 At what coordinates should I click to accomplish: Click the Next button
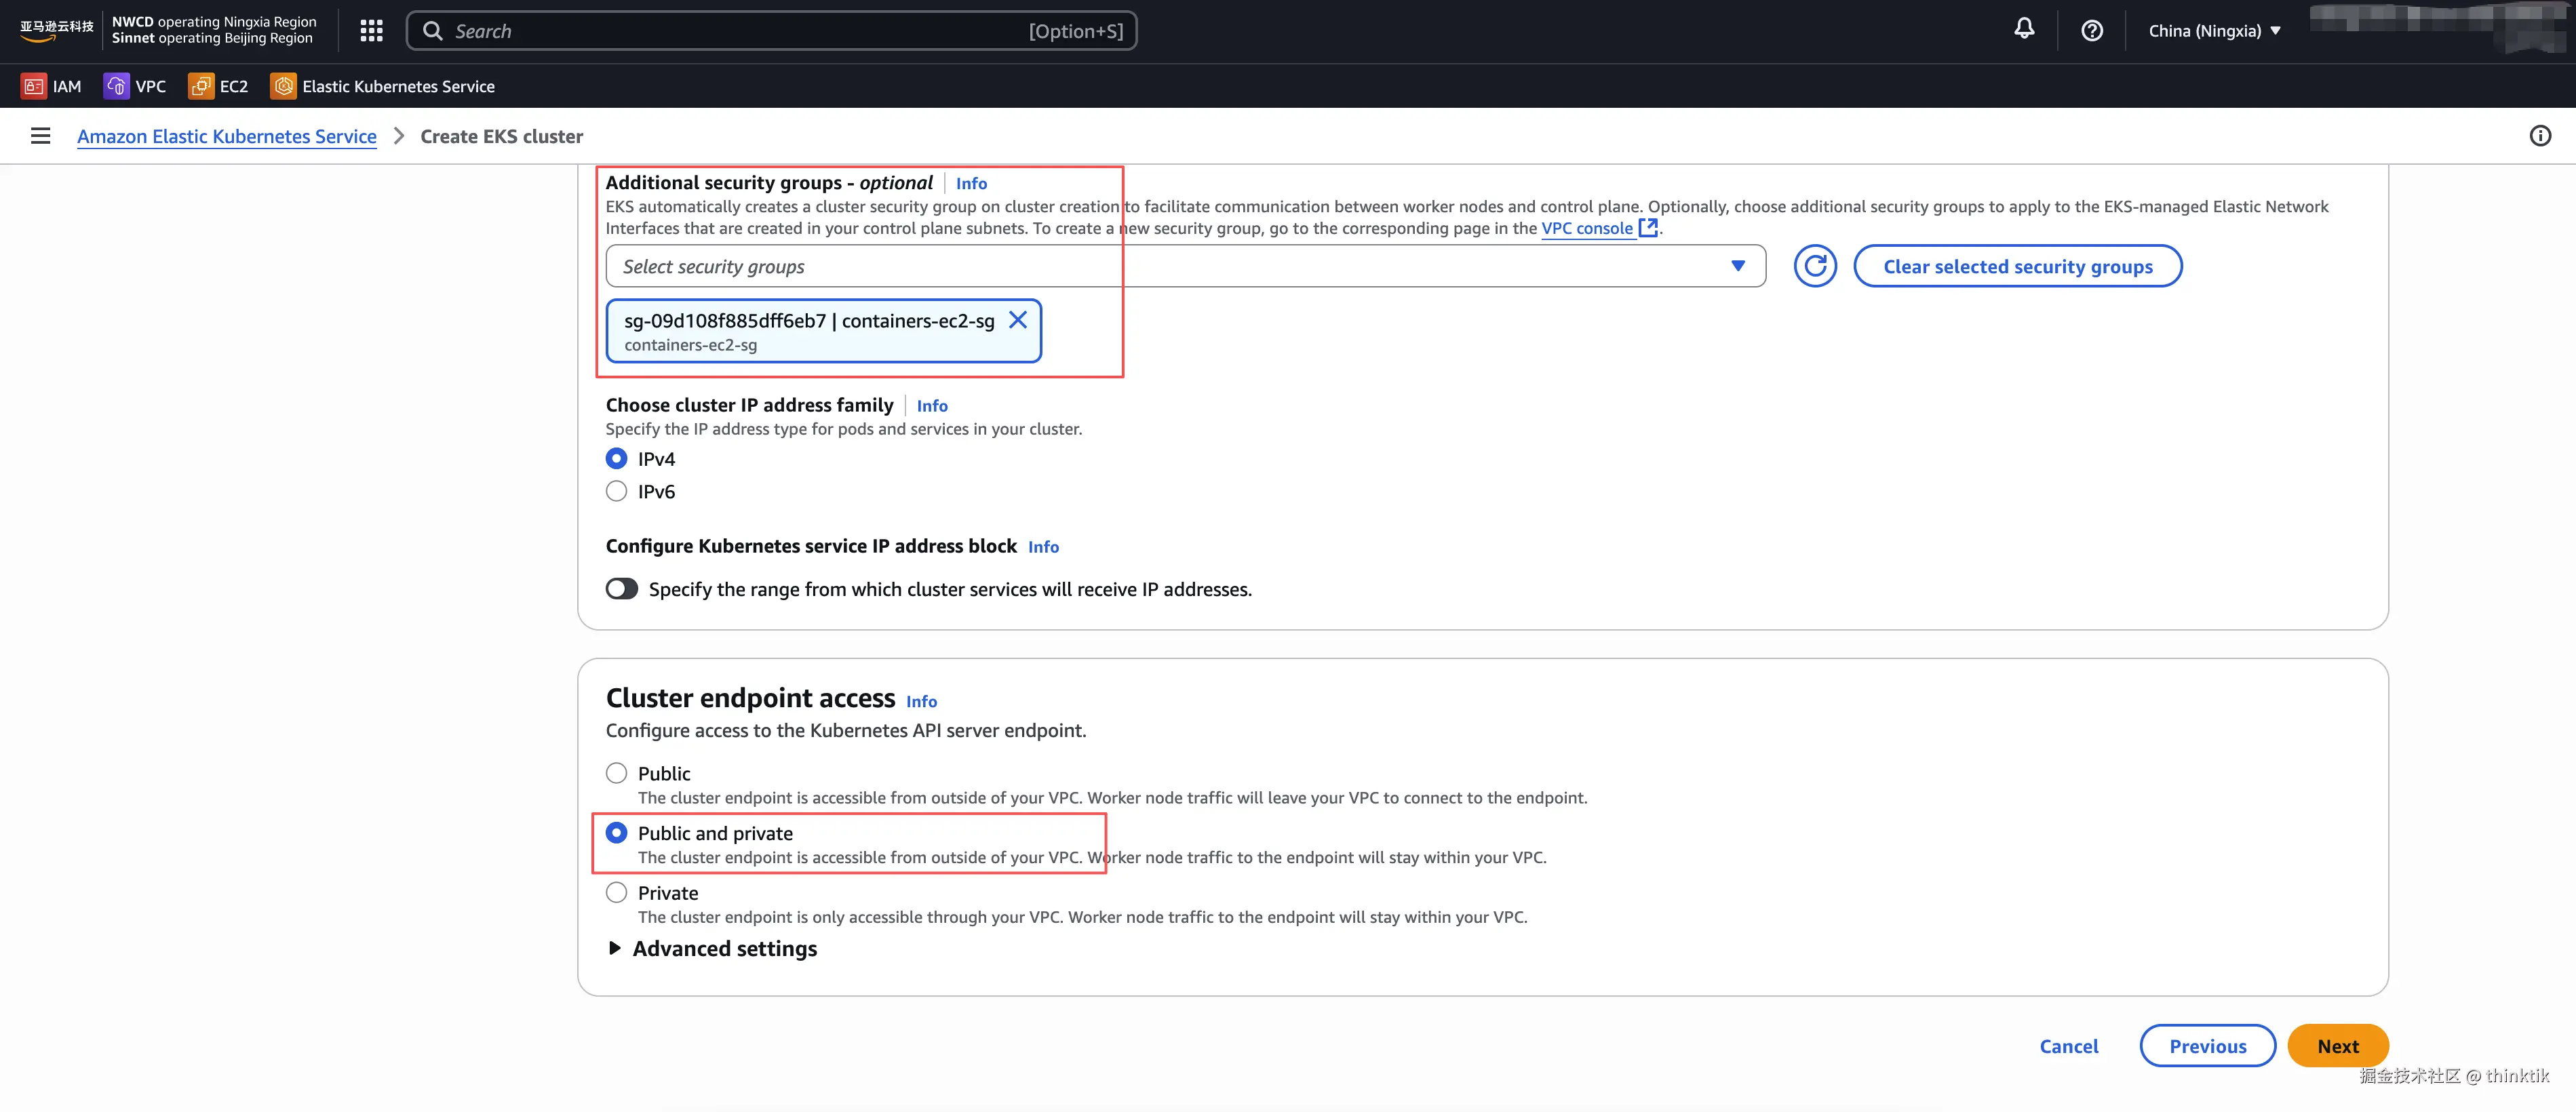2336,1046
